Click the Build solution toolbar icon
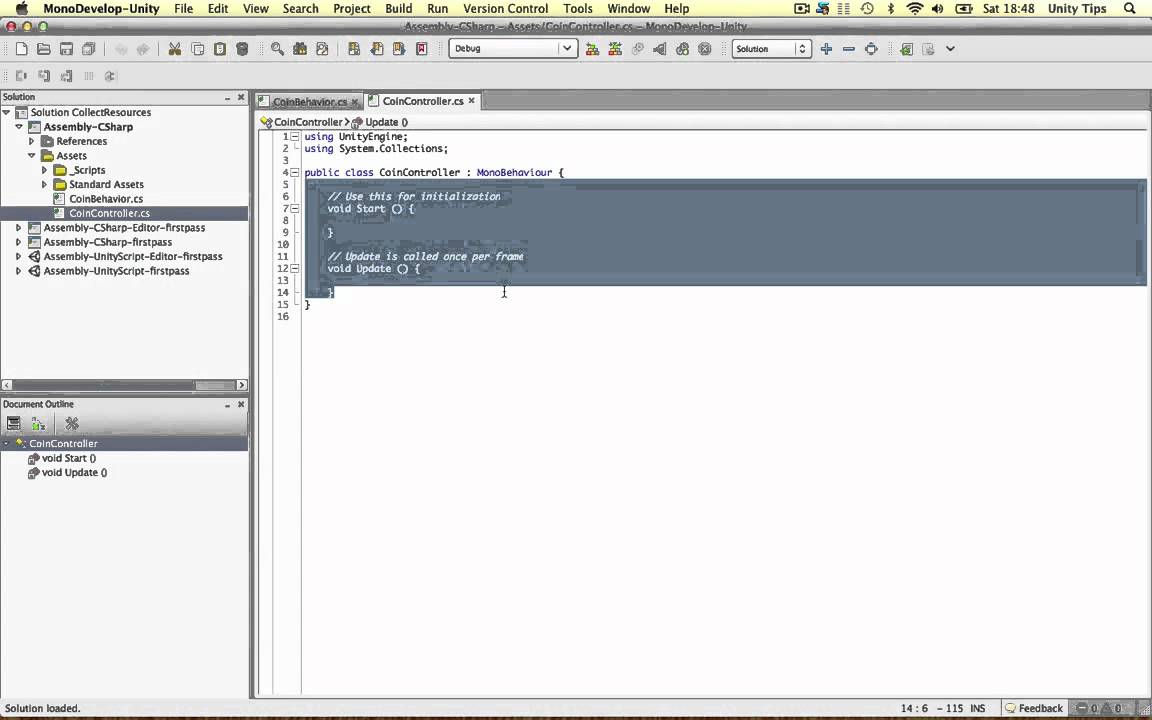 click(x=592, y=48)
